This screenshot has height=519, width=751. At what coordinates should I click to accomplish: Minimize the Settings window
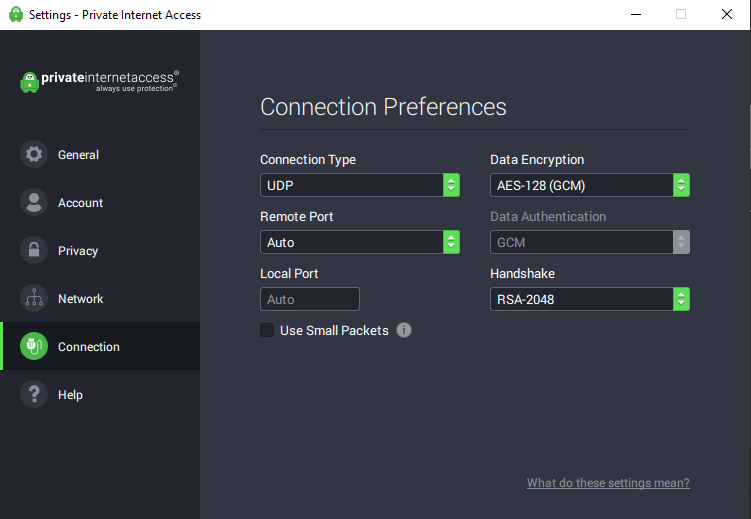tap(636, 14)
